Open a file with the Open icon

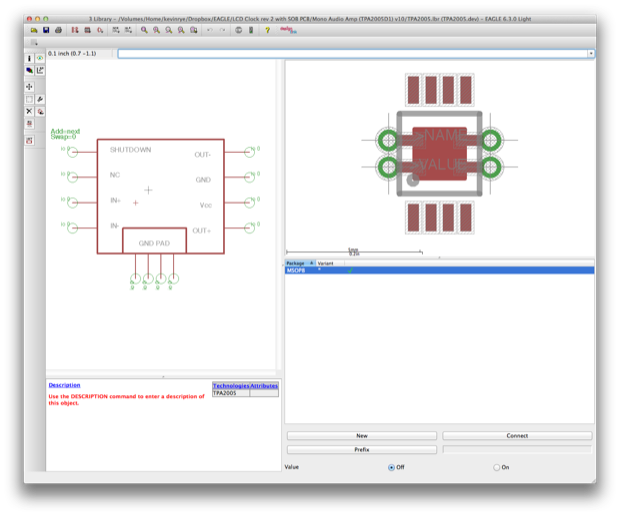(x=34, y=30)
